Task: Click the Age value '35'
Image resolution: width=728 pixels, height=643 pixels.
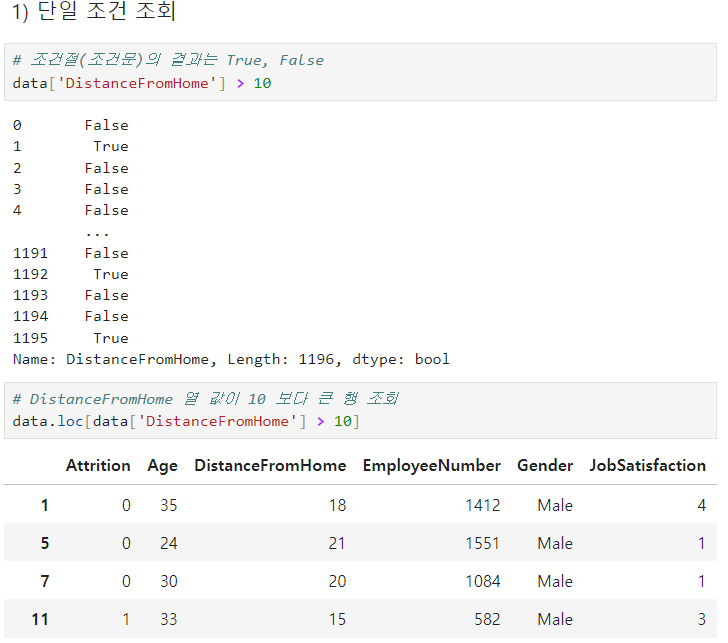Action: click(x=169, y=505)
